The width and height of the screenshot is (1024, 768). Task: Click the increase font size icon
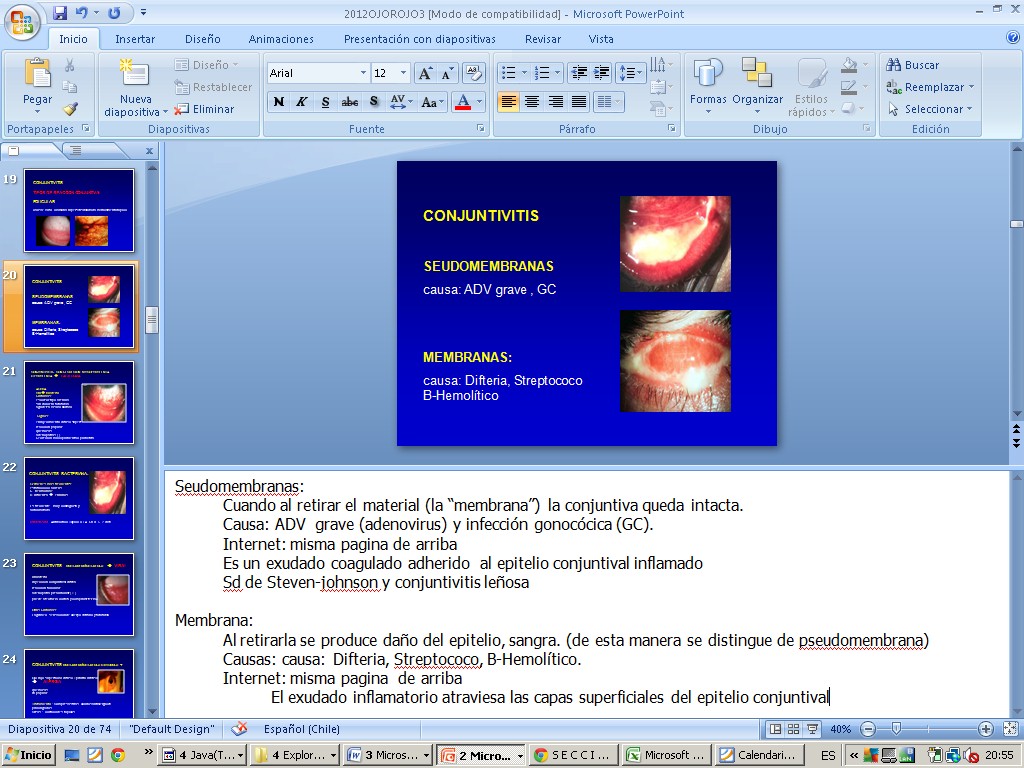point(425,73)
